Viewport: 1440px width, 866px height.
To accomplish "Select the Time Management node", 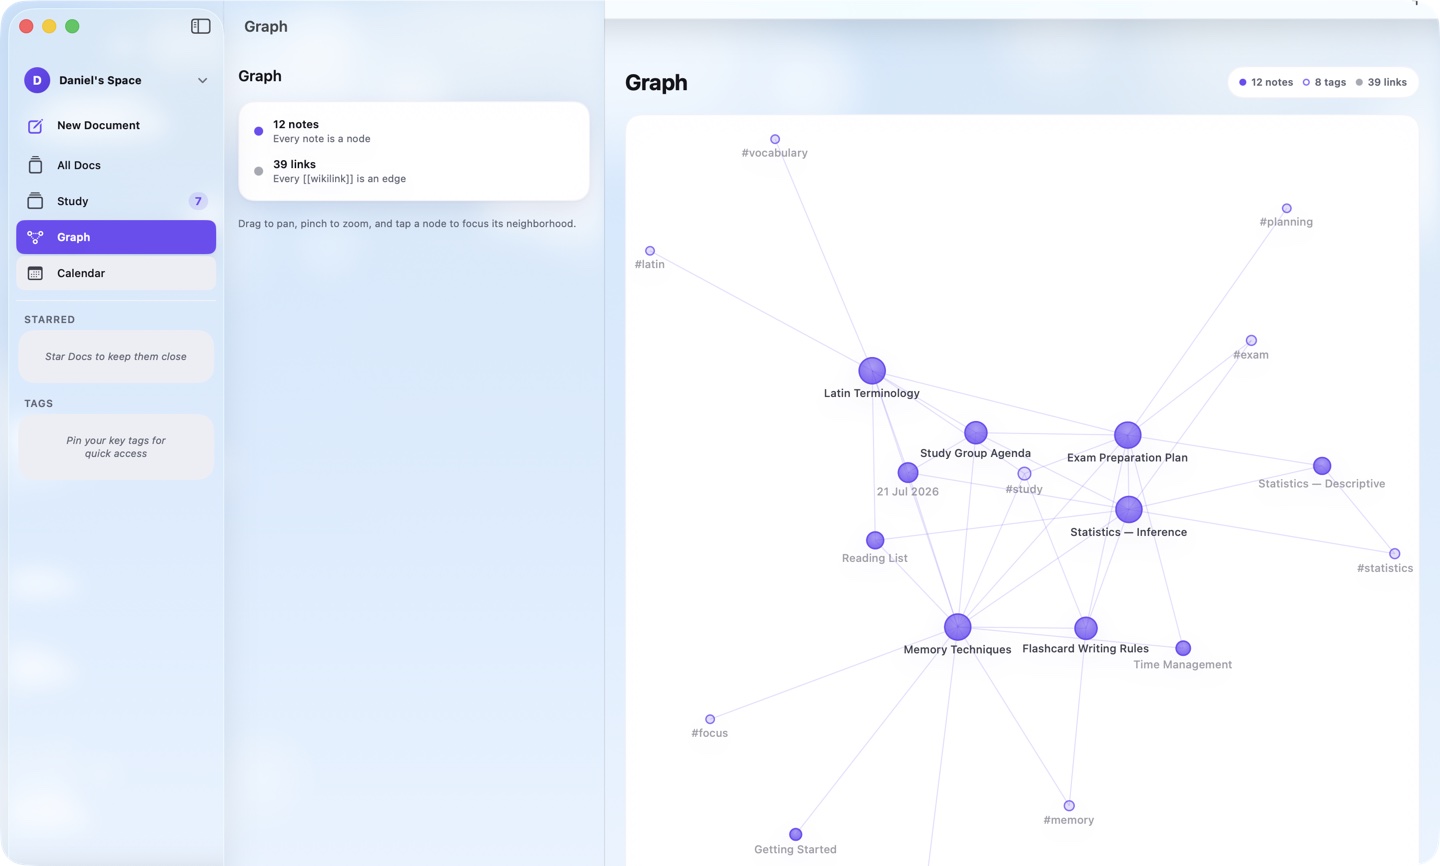I will [x=1183, y=648].
